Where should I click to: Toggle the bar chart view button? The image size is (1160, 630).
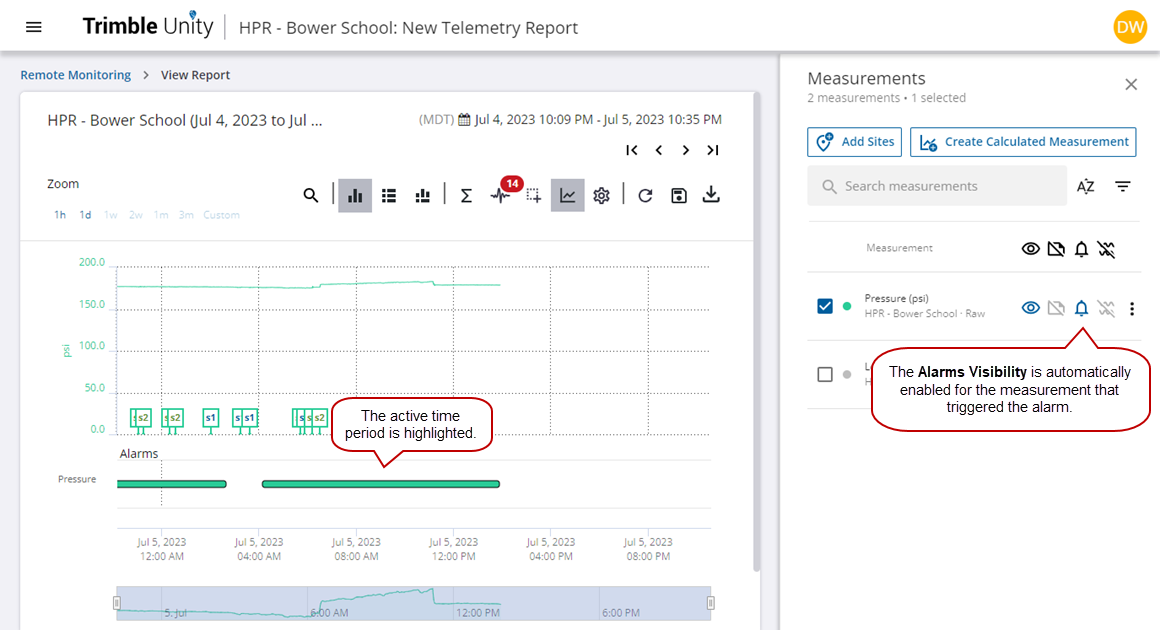[355, 195]
